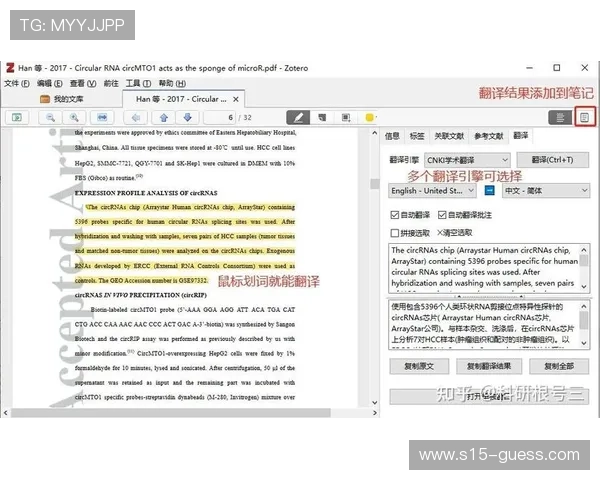This screenshot has height=480, width=600.
Task: Toggle the item pane lines icon
Action: (560, 117)
